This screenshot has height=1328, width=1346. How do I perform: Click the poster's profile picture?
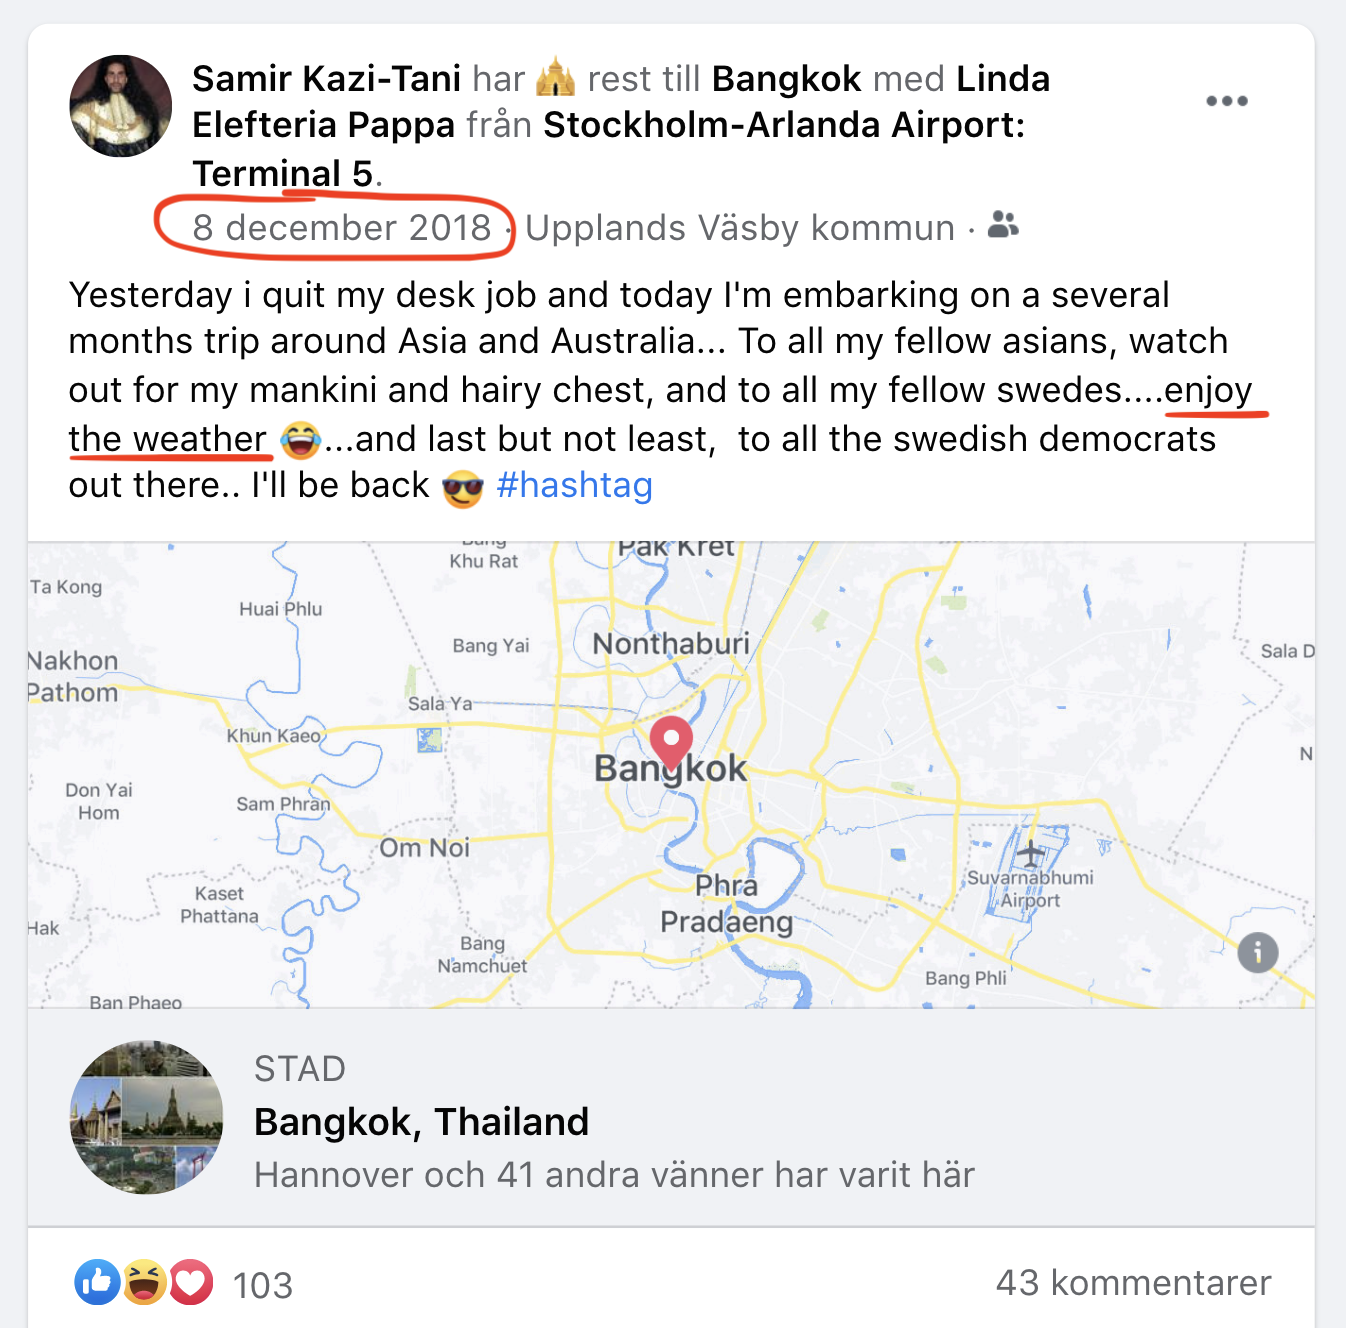pos(120,106)
